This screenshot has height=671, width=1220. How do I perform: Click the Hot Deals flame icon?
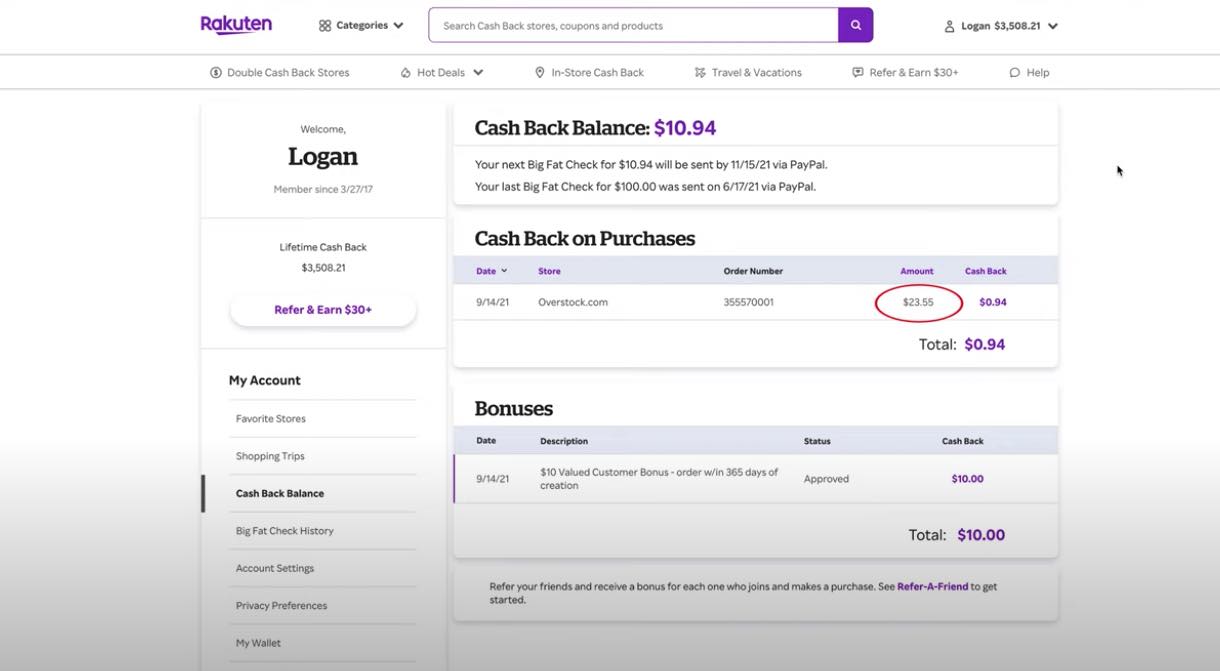(x=406, y=72)
